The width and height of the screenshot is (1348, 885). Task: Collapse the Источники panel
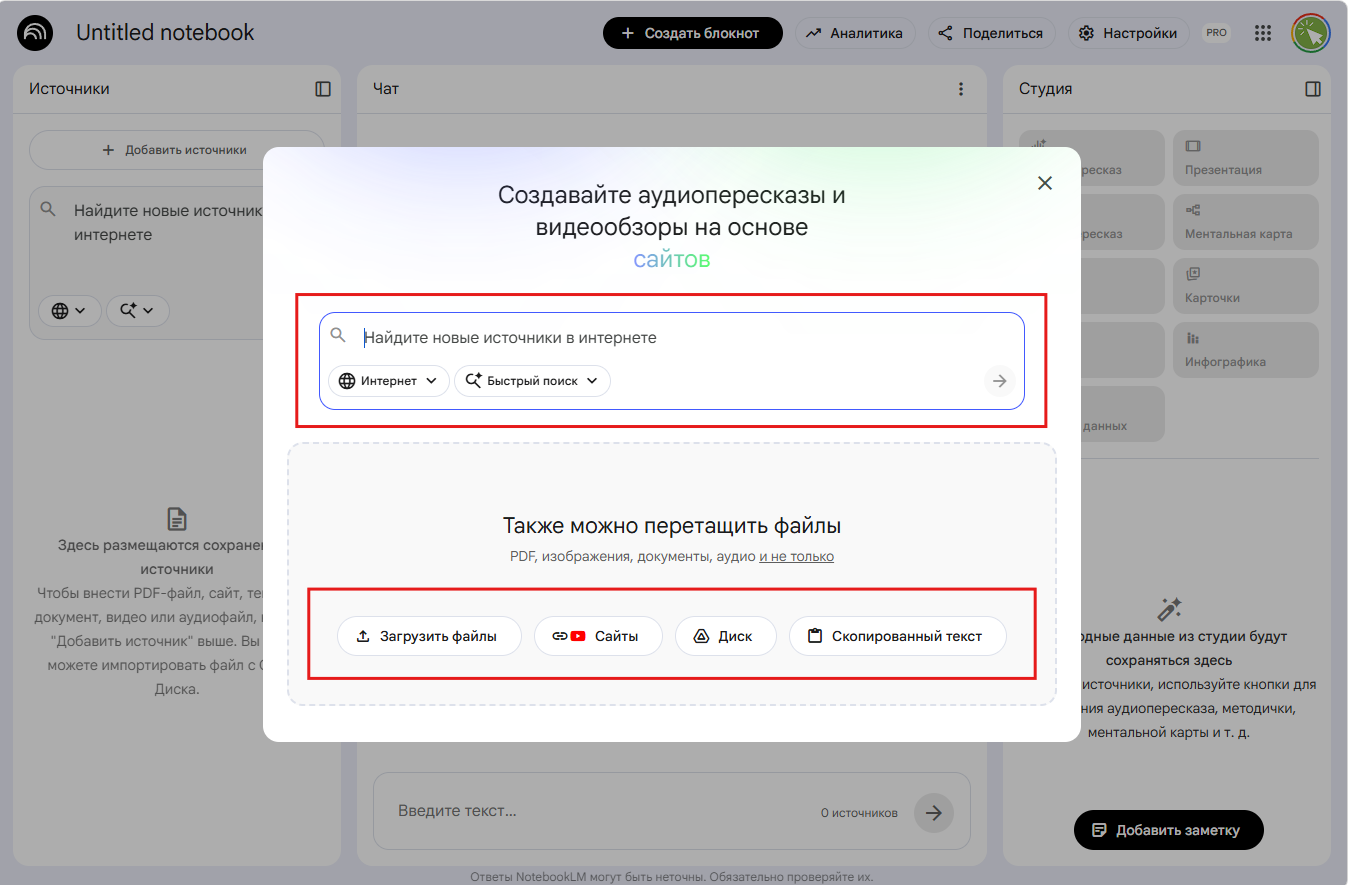click(323, 89)
